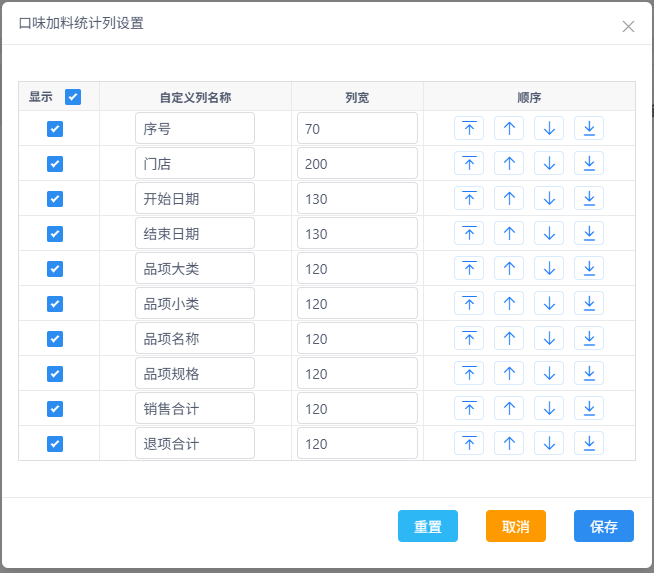Screen dimensions: 654x573
Task: Click the 顺序 column header
Action: (529, 98)
